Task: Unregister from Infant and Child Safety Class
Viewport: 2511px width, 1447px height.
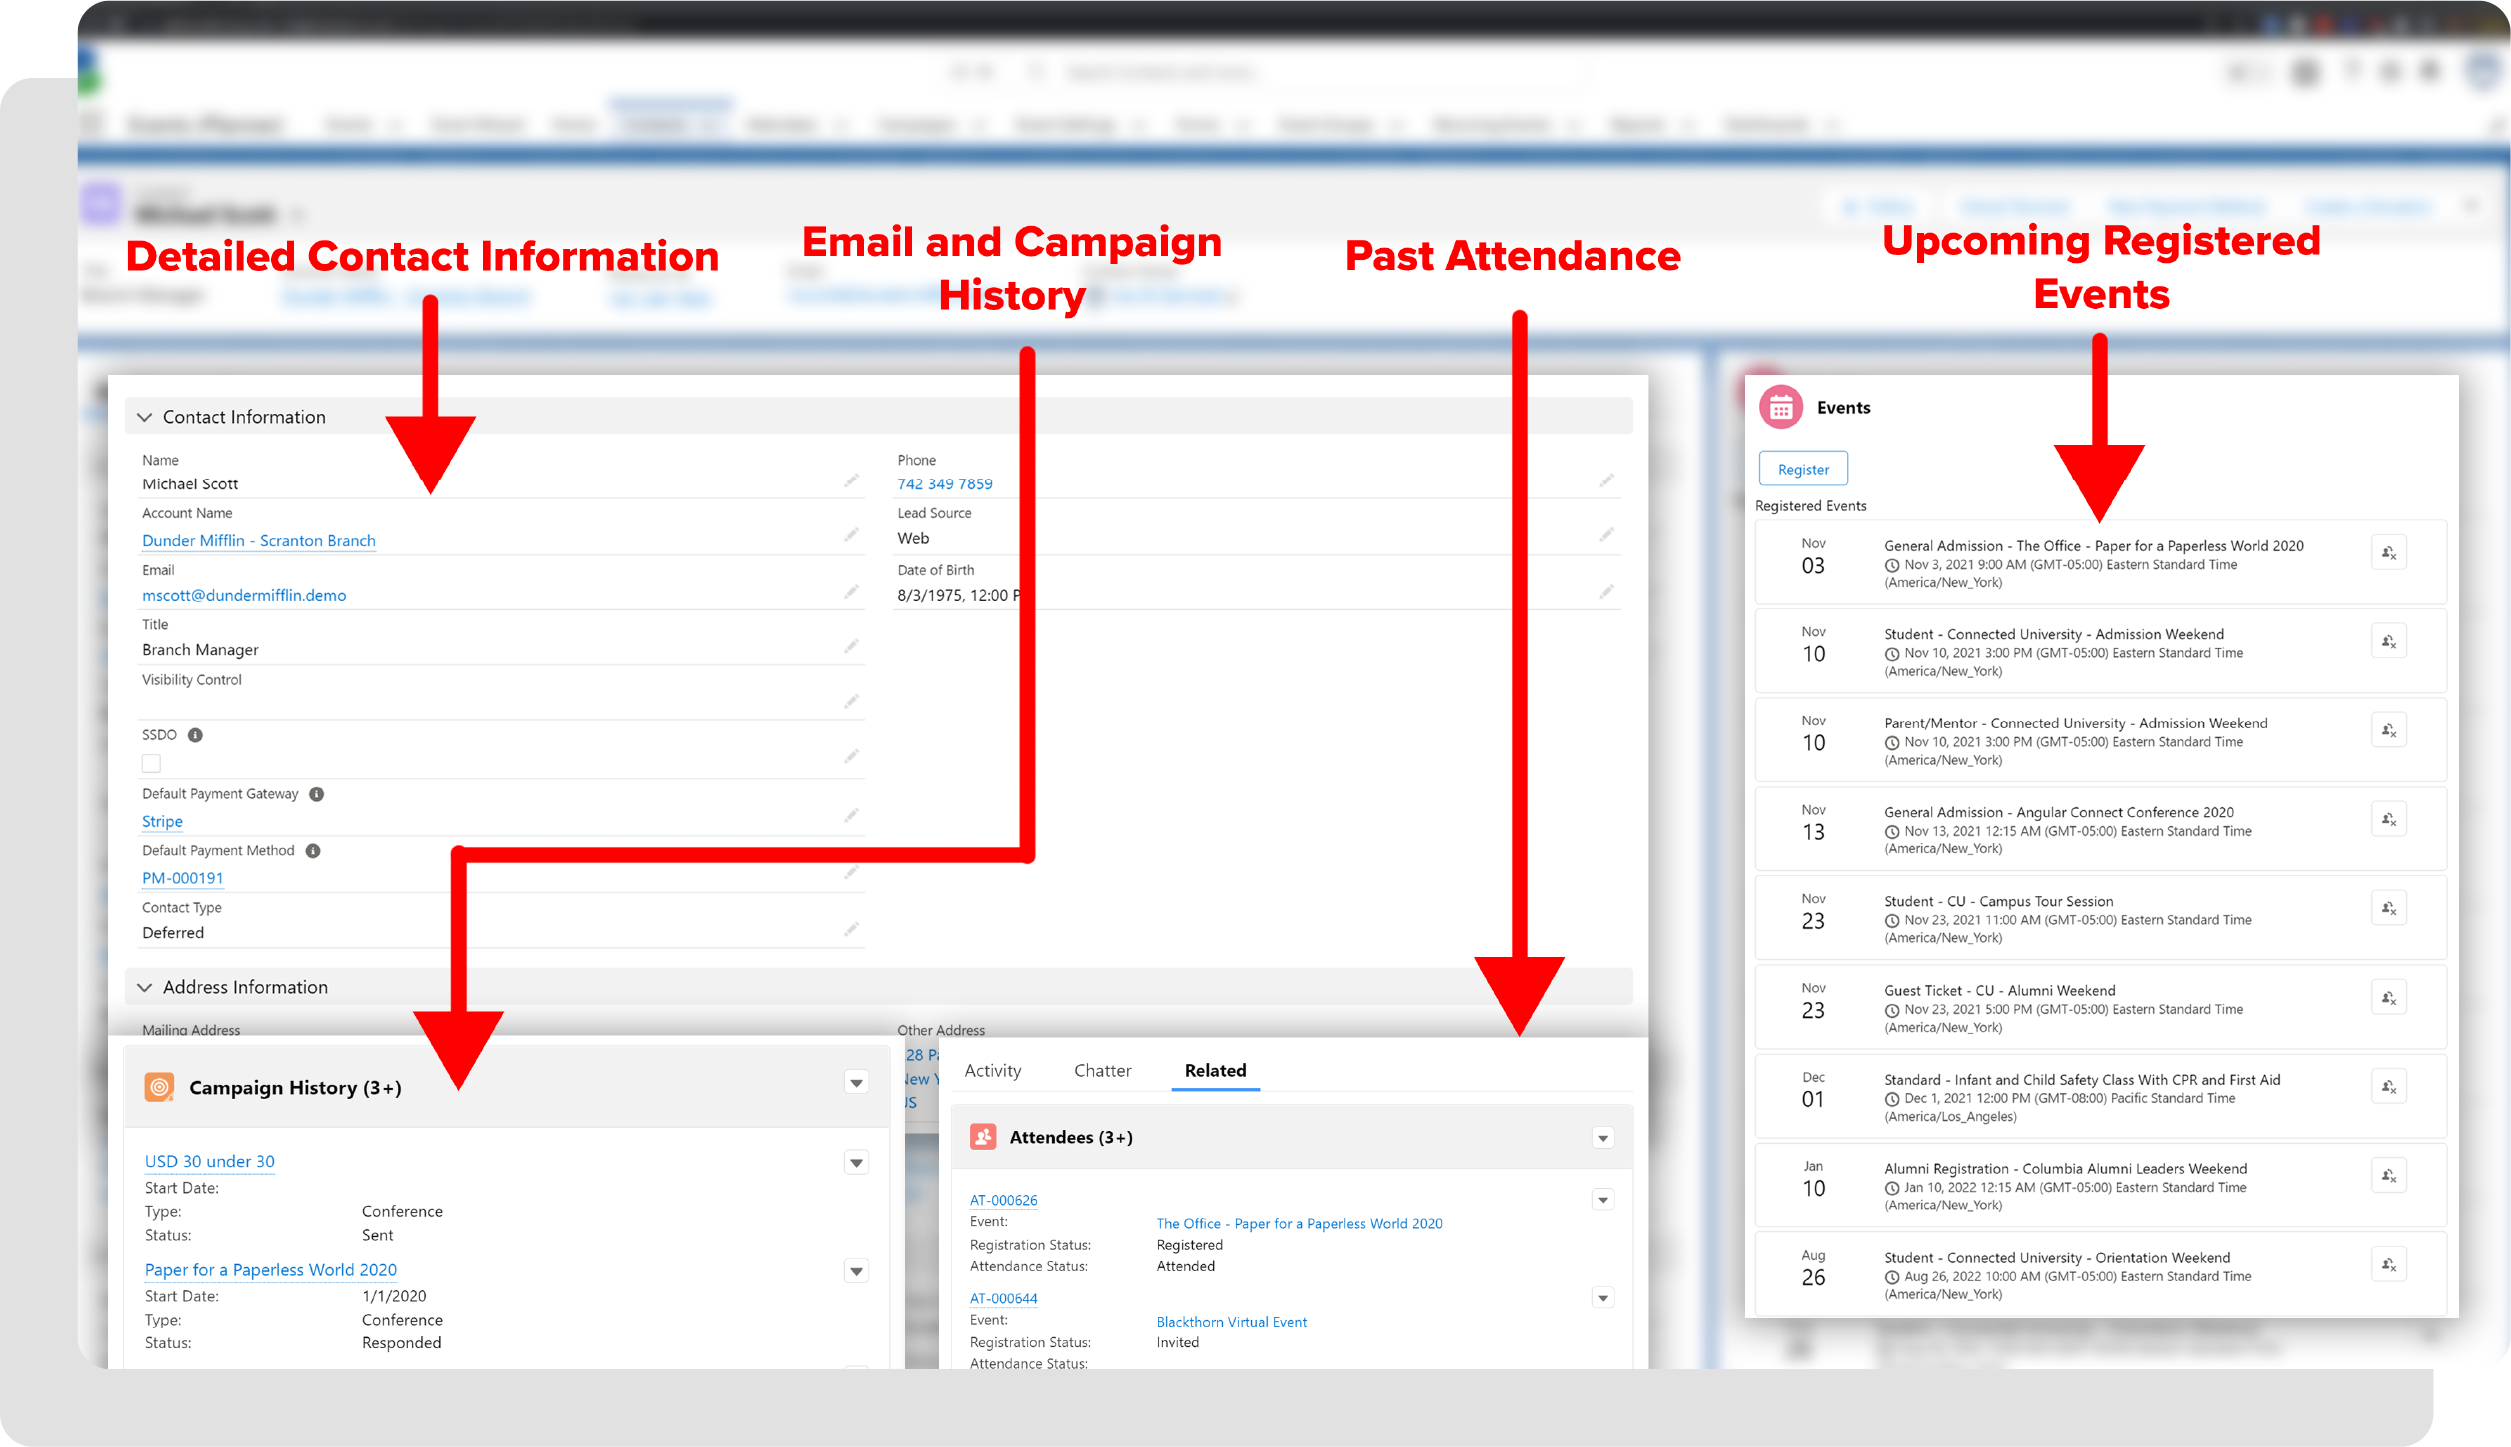Action: tap(2388, 1087)
